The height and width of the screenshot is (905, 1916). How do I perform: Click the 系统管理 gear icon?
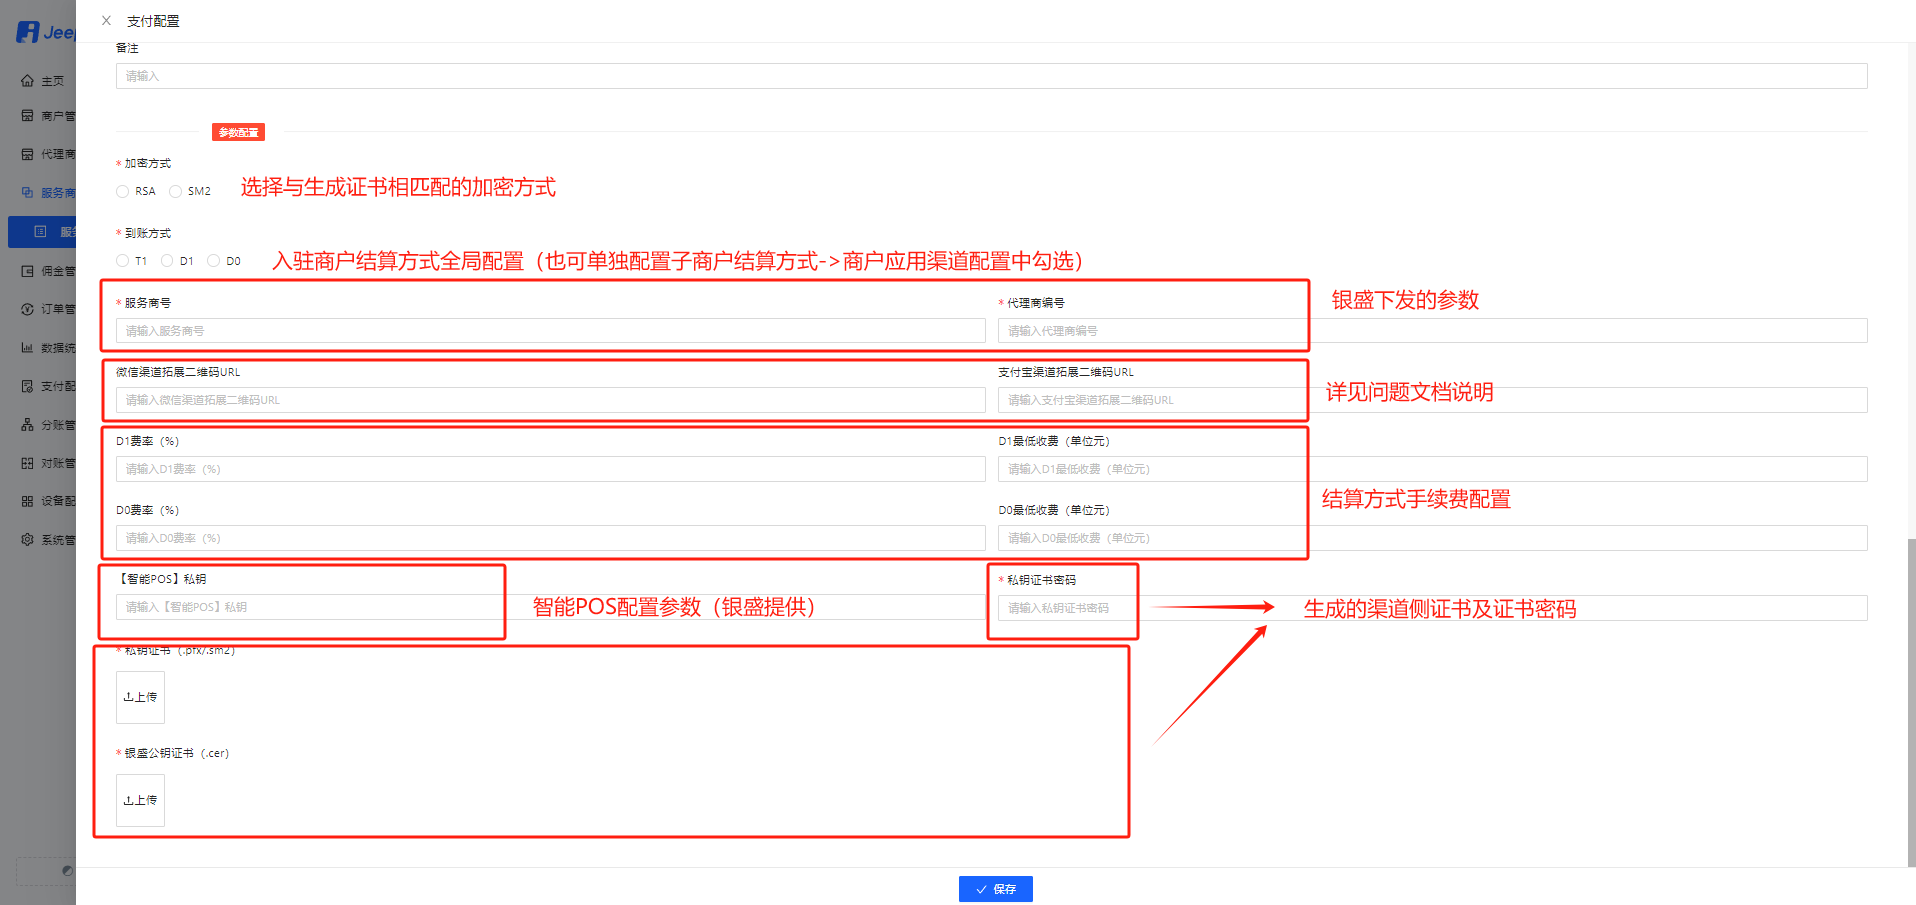[x=27, y=540]
